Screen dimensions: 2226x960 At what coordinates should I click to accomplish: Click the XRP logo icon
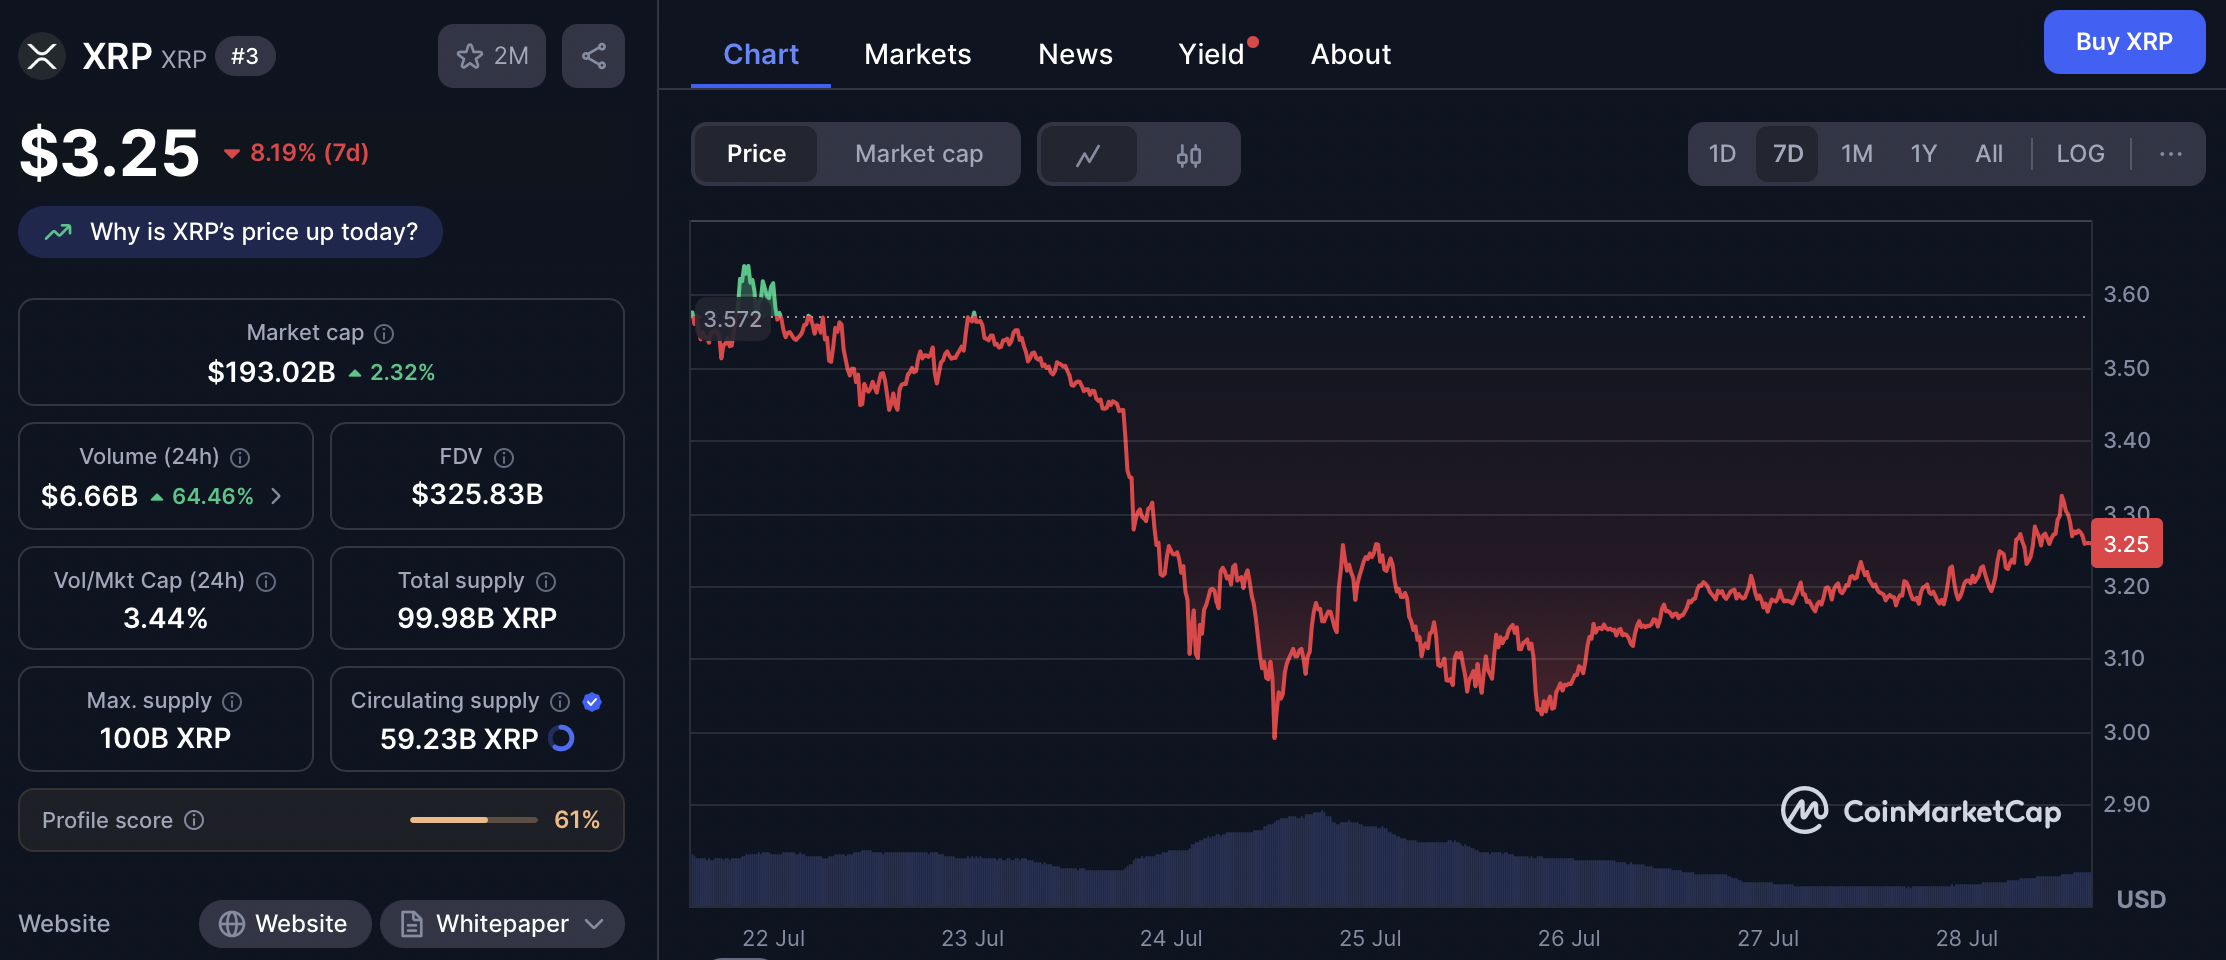coord(42,56)
